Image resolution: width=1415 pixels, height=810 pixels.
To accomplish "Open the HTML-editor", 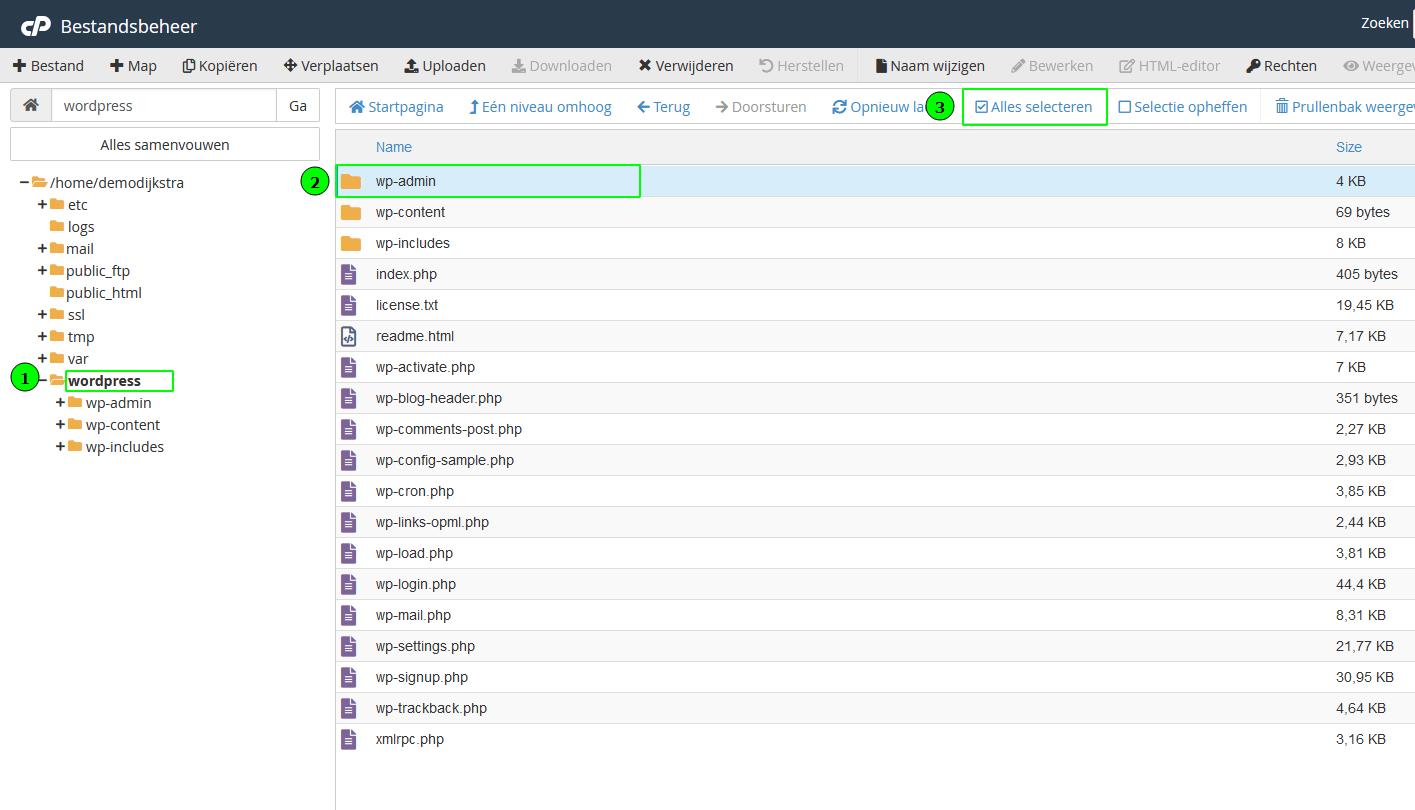I will click(1170, 66).
